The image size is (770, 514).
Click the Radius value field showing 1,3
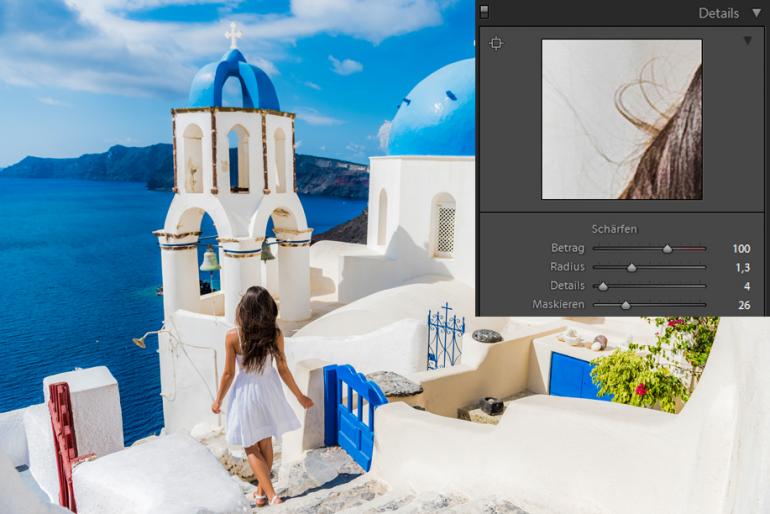[x=741, y=267]
